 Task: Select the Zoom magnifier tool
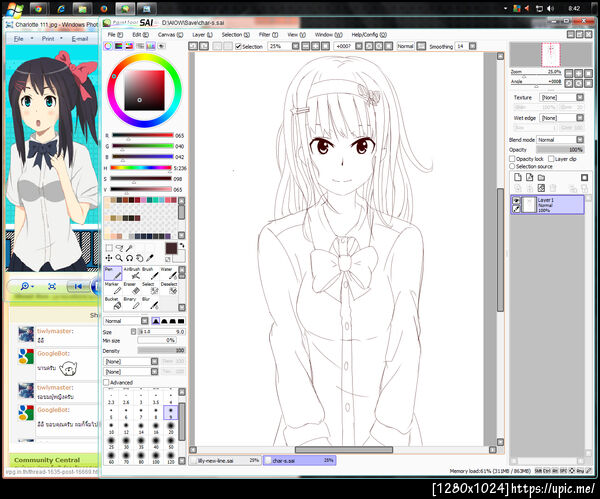pyautogui.click(x=119, y=258)
